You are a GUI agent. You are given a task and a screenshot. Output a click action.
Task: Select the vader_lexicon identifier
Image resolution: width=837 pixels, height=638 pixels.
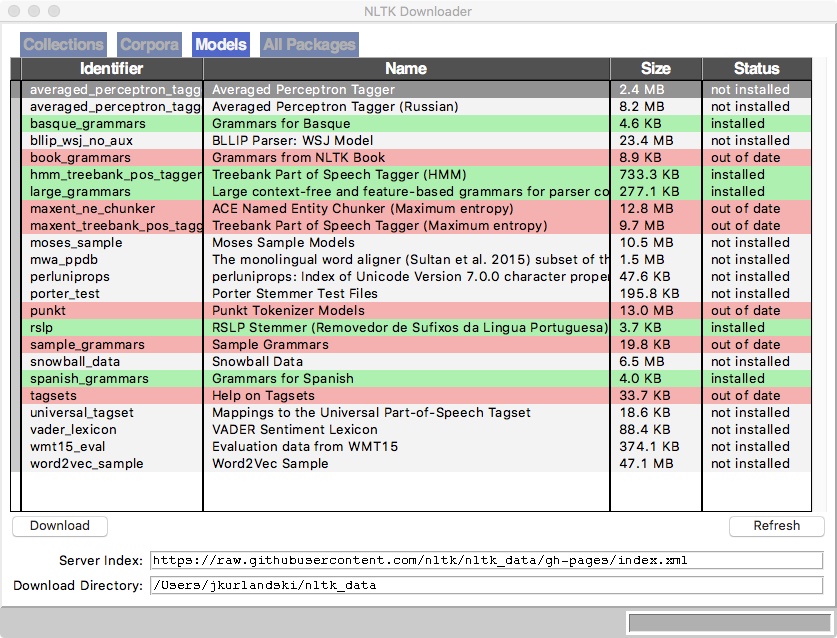[x=73, y=430]
